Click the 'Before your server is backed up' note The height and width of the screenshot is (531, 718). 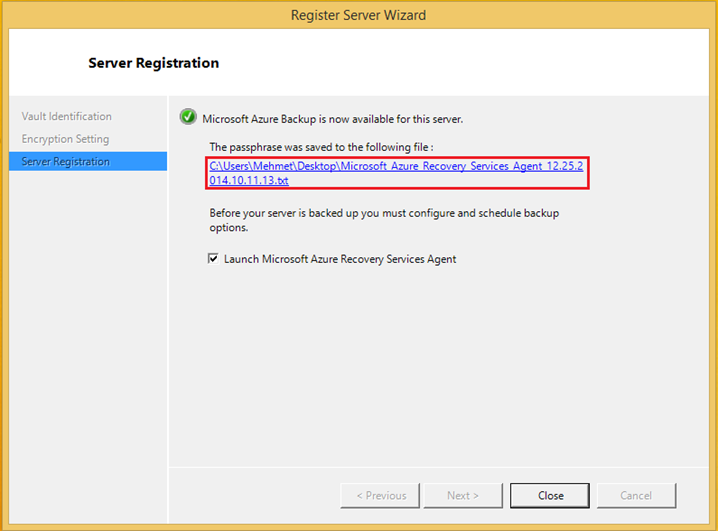click(x=384, y=220)
